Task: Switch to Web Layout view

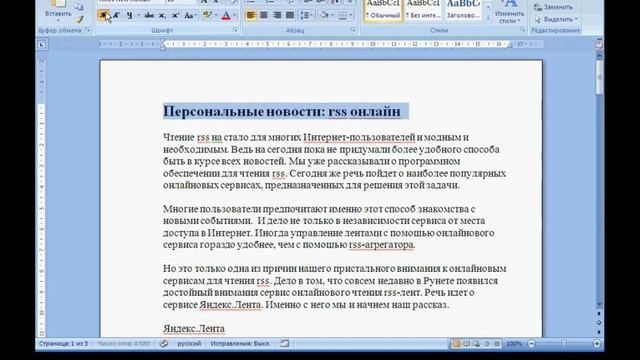Action: point(476,344)
